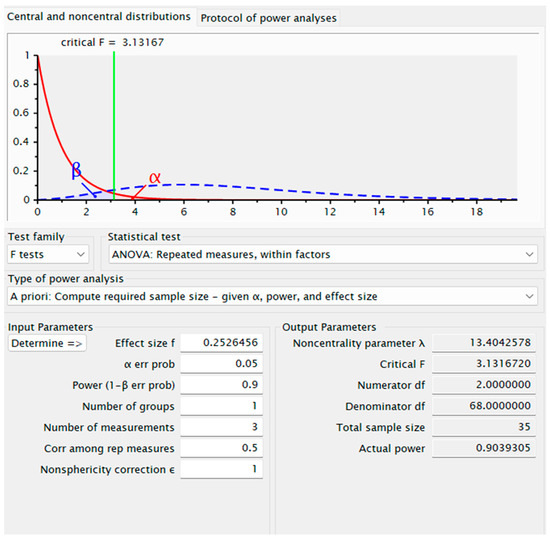The height and width of the screenshot is (539, 550).
Task: Select the Power (1-β err prob) field
Action: [x=221, y=385]
